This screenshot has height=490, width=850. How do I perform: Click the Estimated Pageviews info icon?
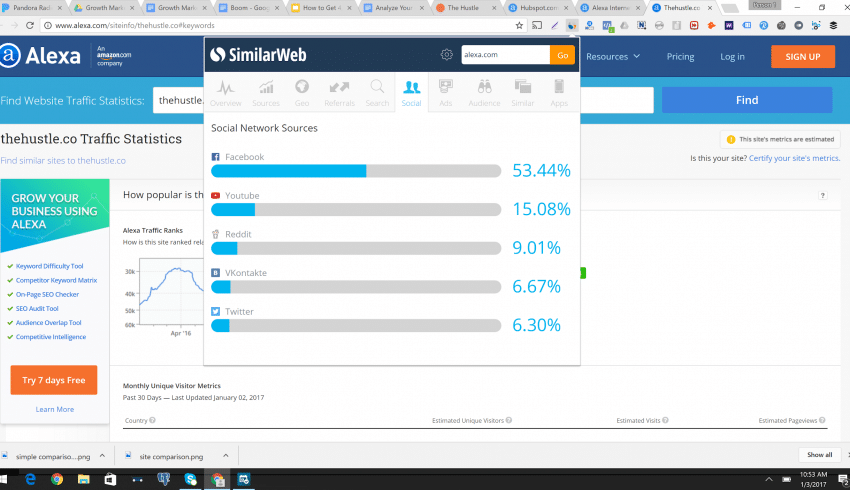[x=822, y=420]
